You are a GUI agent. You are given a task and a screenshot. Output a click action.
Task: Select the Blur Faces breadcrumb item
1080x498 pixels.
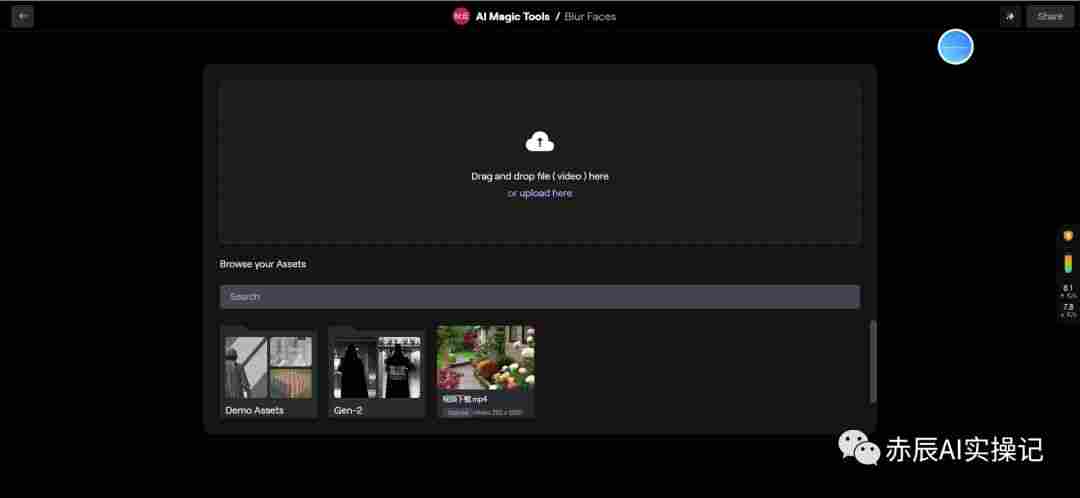pyautogui.click(x=590, y=17)
